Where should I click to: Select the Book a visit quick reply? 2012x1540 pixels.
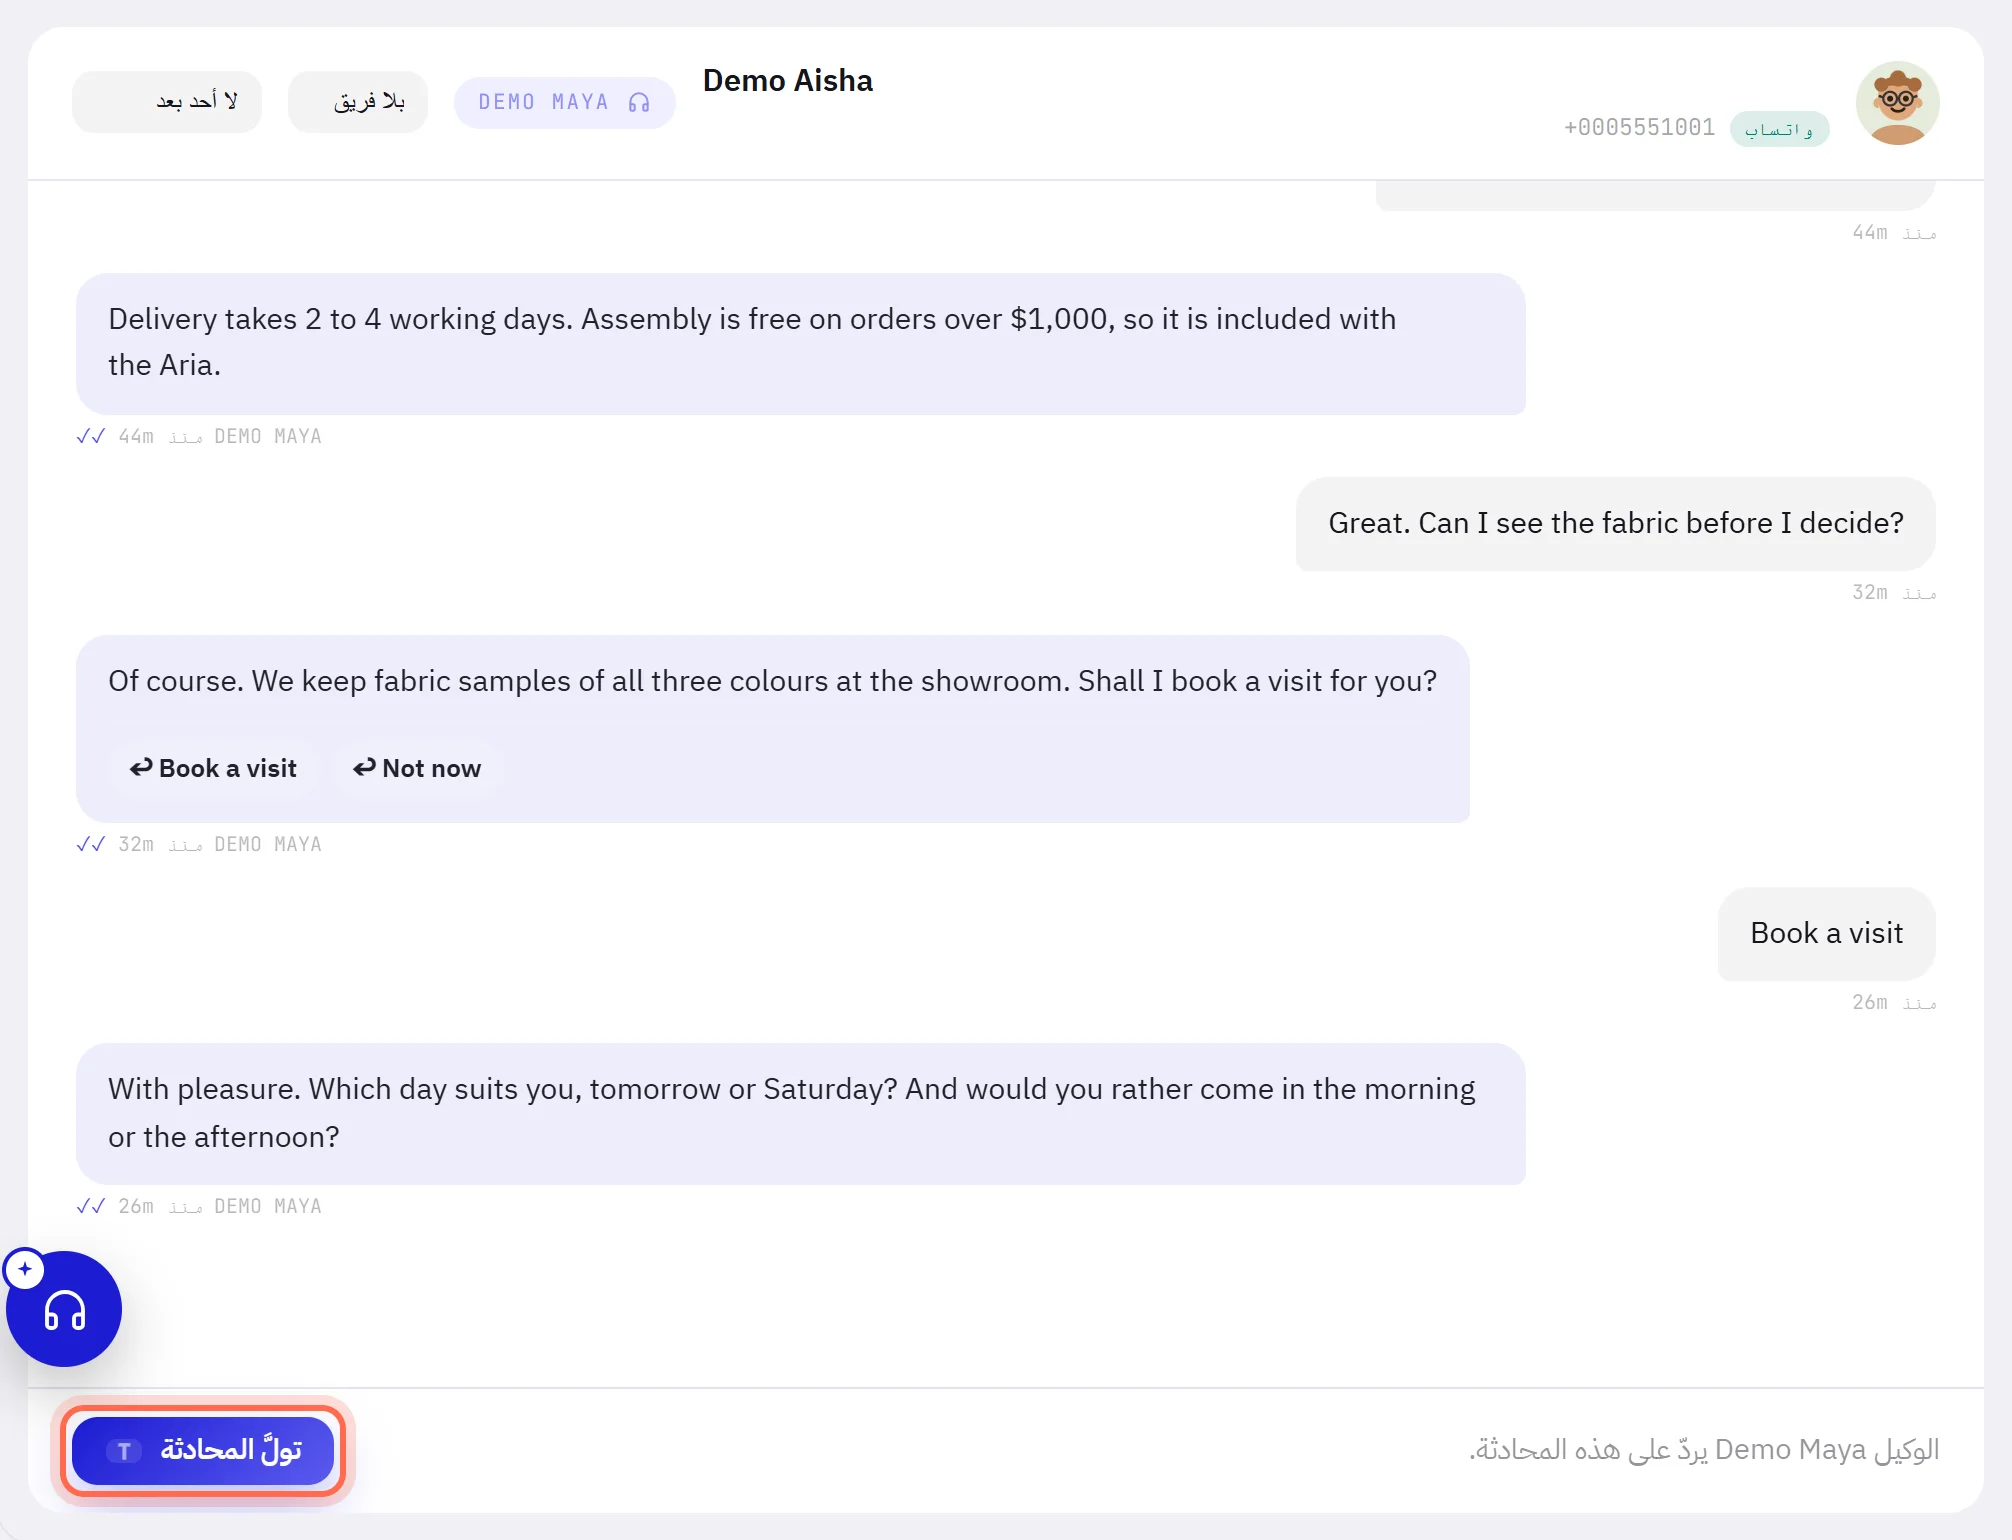click(x=213, y=768)
